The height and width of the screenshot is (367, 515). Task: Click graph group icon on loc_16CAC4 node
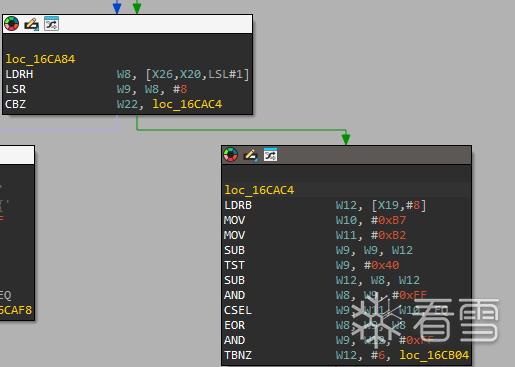(270, 155)
